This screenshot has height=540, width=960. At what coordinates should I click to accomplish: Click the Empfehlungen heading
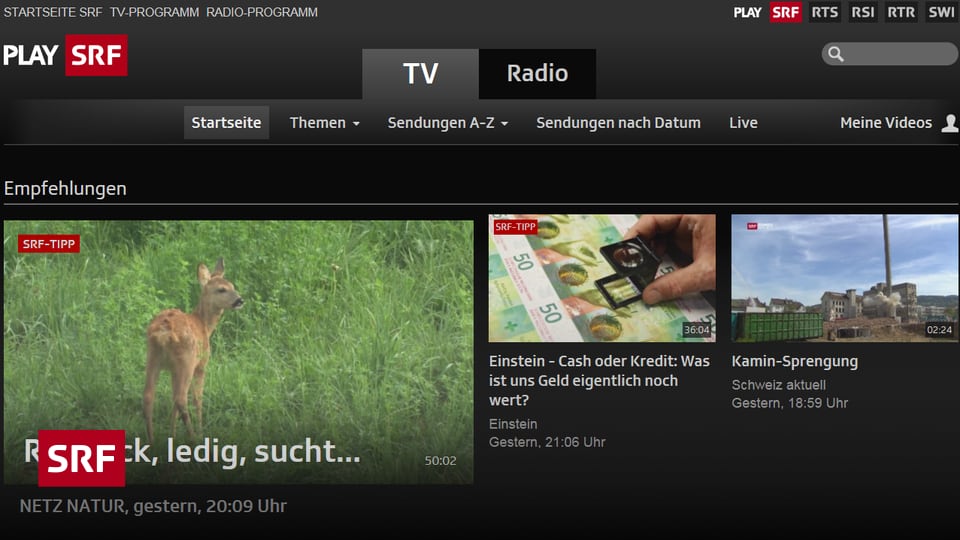tap(65, 189)
